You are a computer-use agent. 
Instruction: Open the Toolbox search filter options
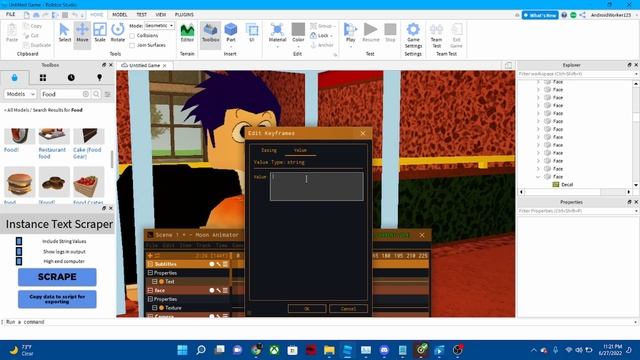click(x=107, y=94)
